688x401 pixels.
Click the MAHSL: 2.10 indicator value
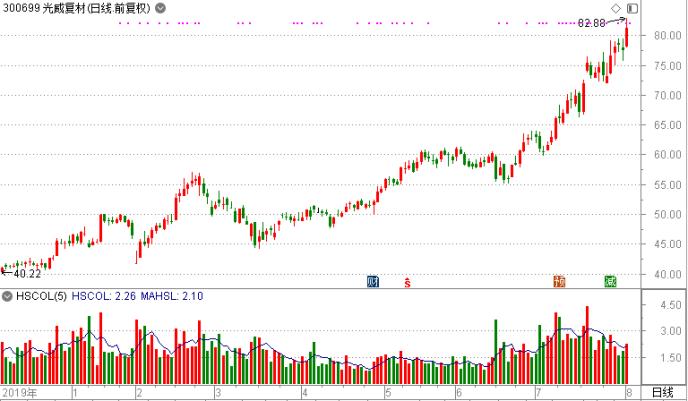click(175, 296)
